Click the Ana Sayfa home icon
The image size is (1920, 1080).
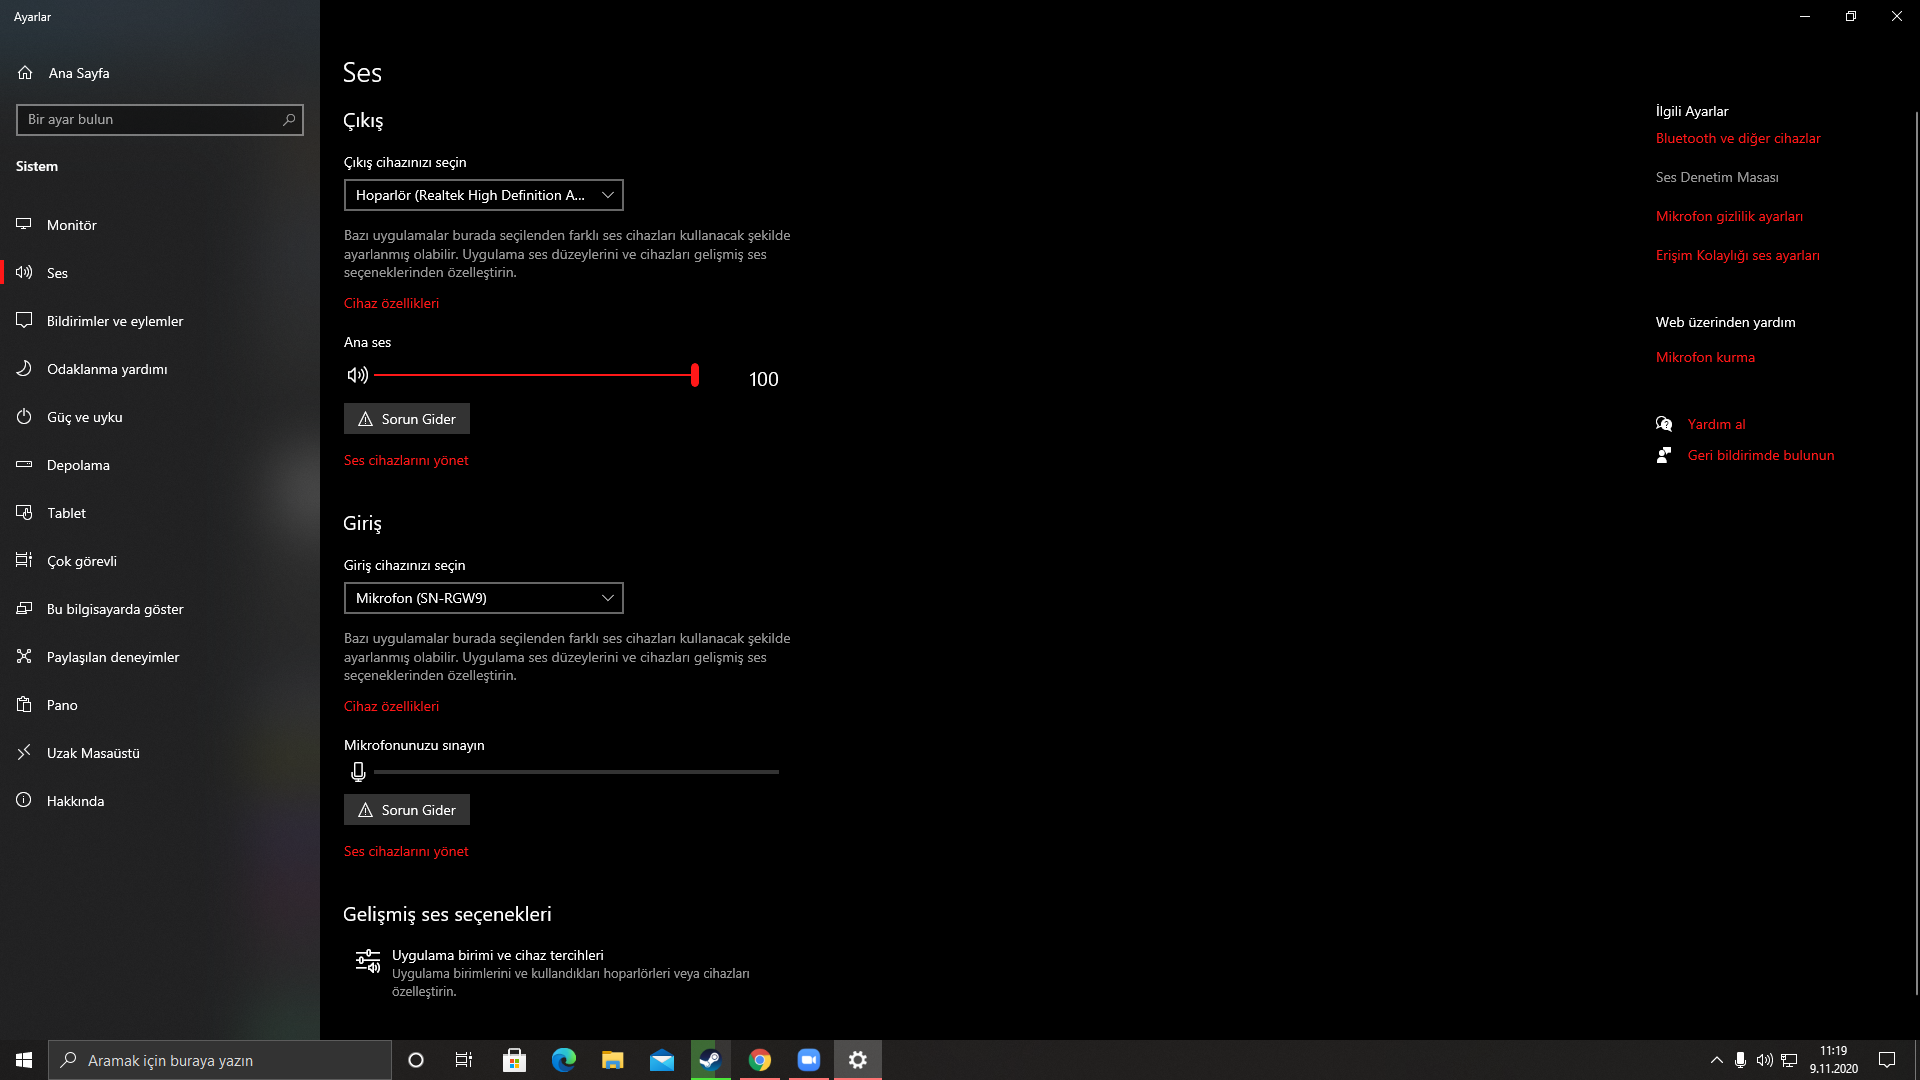(x=25, y=73)
